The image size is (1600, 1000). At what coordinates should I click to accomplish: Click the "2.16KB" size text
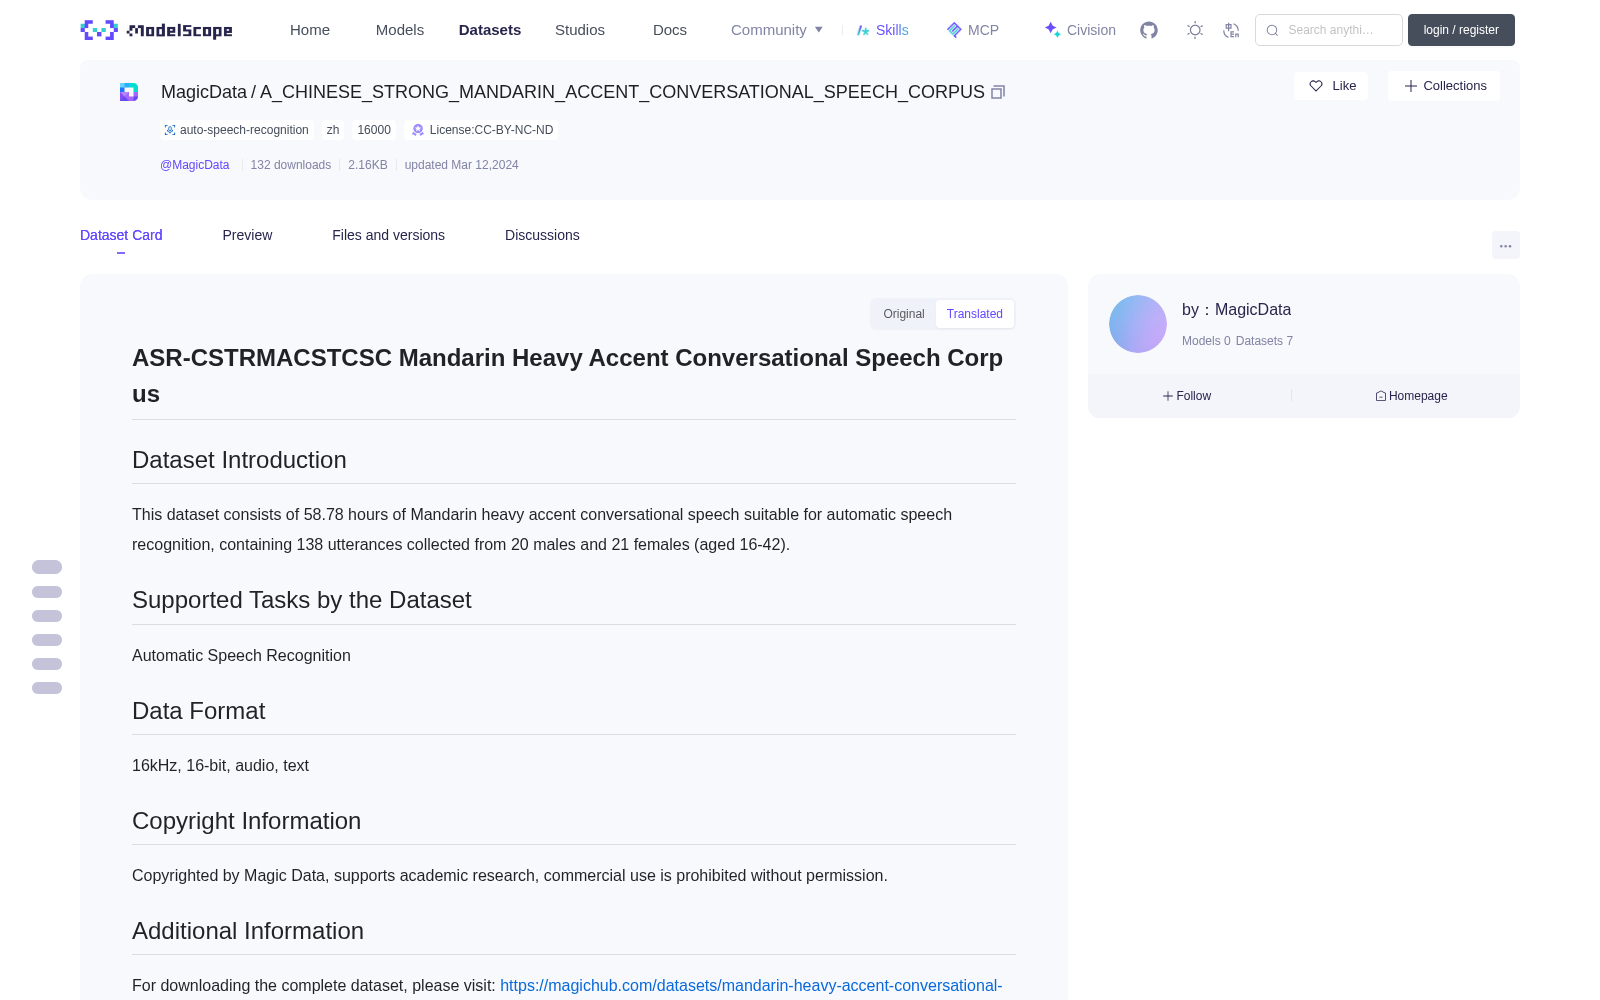pyautogui.click(x=368, y=165)
